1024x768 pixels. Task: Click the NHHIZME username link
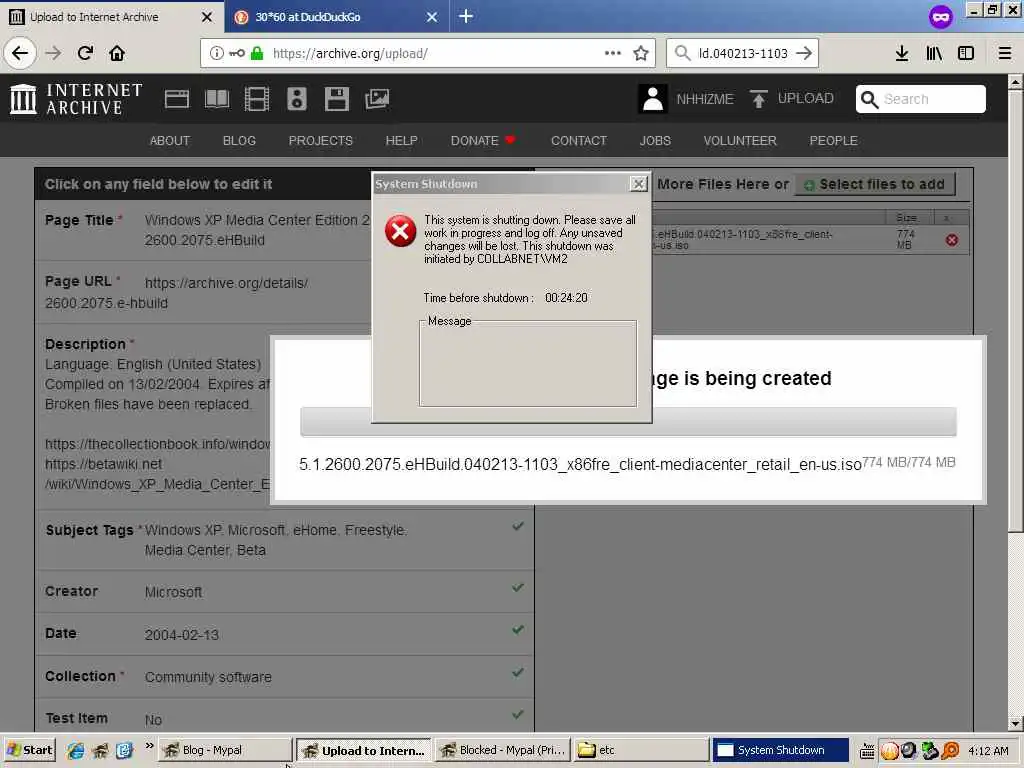click(x=705, y=99)
